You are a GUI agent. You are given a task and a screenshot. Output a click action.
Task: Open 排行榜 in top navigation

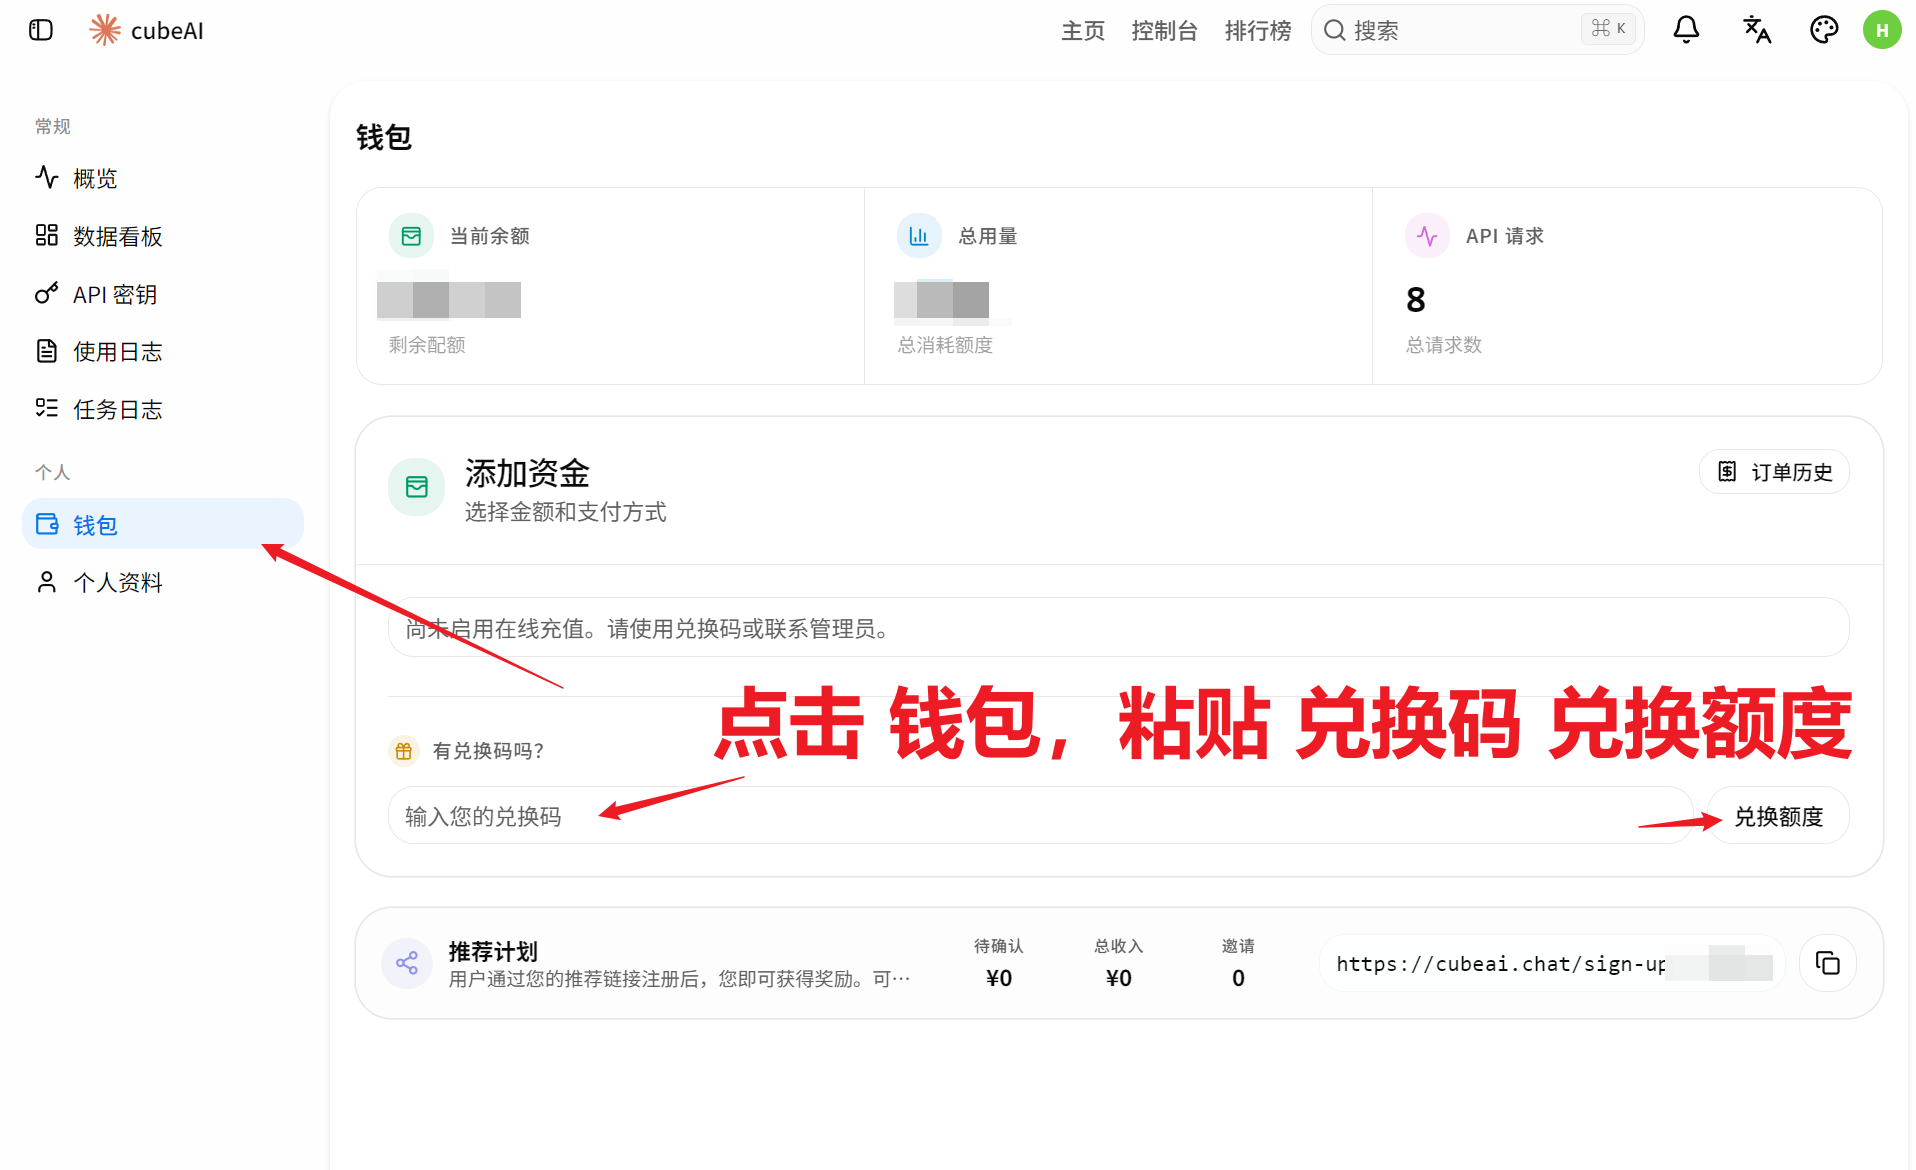tap(1258, 31)
